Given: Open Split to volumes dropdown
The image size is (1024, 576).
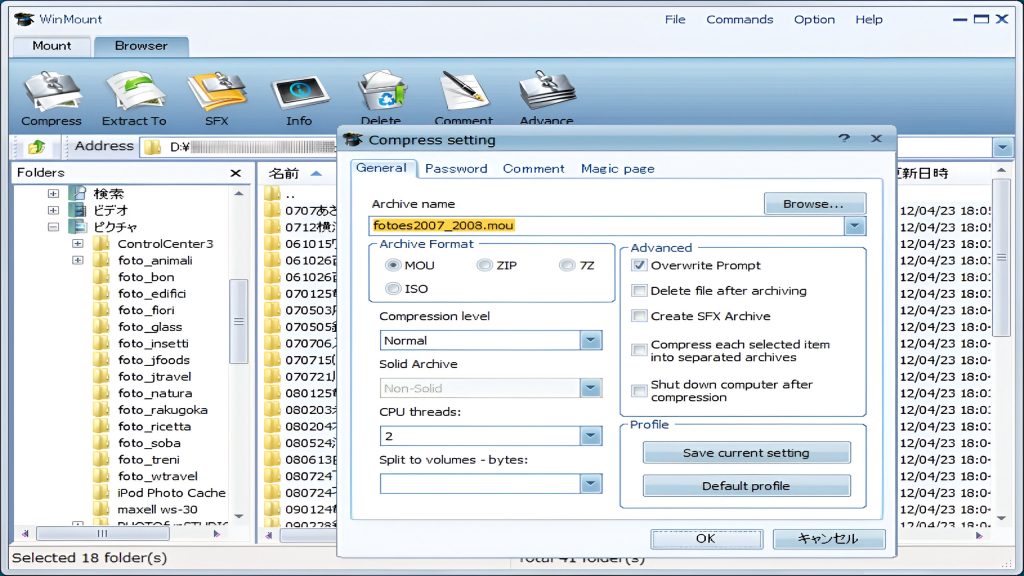Looking at the screenshot, I should (x=590, y=484).
